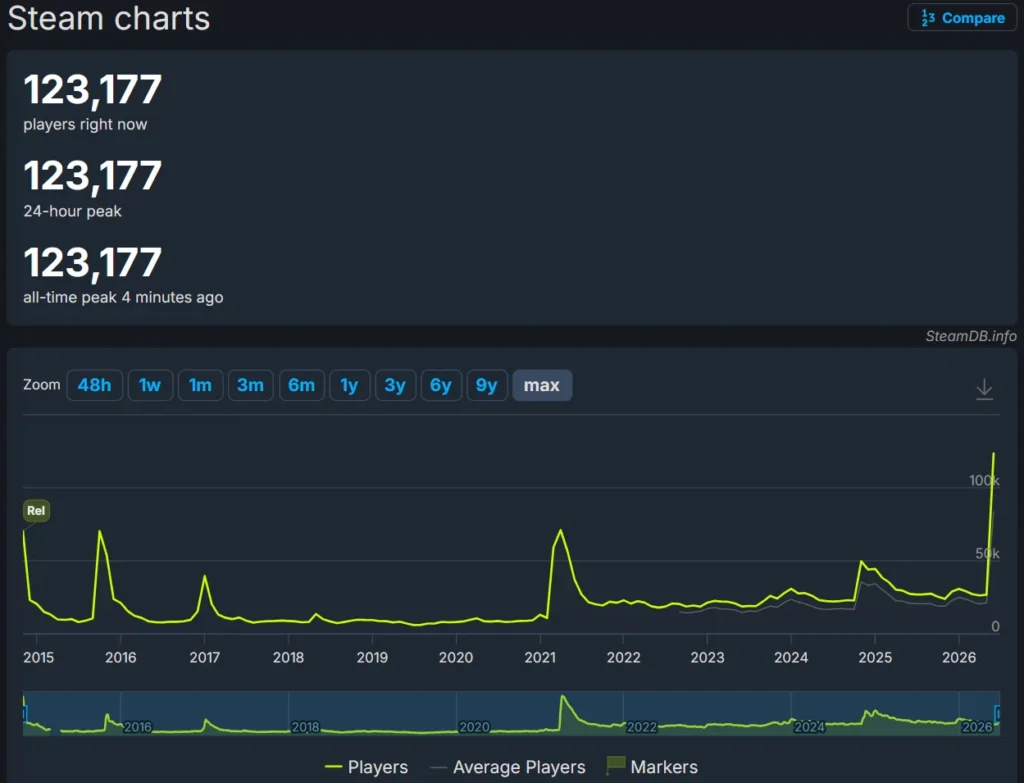
Task: Set zoom to 6y
Action: 441,385
